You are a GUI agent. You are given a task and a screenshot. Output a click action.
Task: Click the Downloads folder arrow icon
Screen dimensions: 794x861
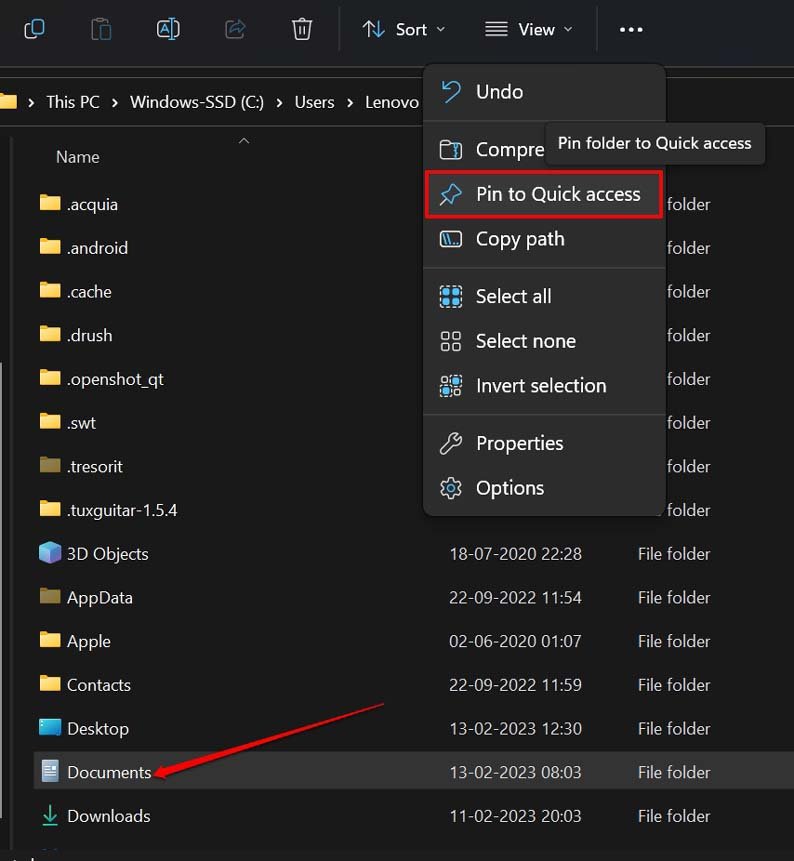point(50,816)
